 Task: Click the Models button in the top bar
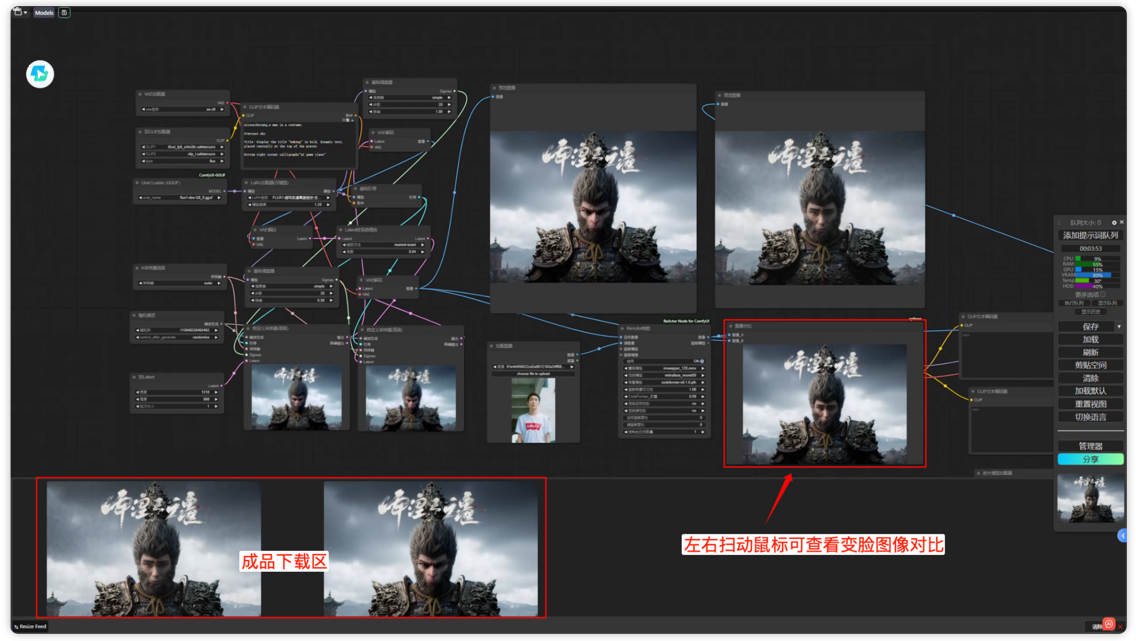(x=44, y=12)
